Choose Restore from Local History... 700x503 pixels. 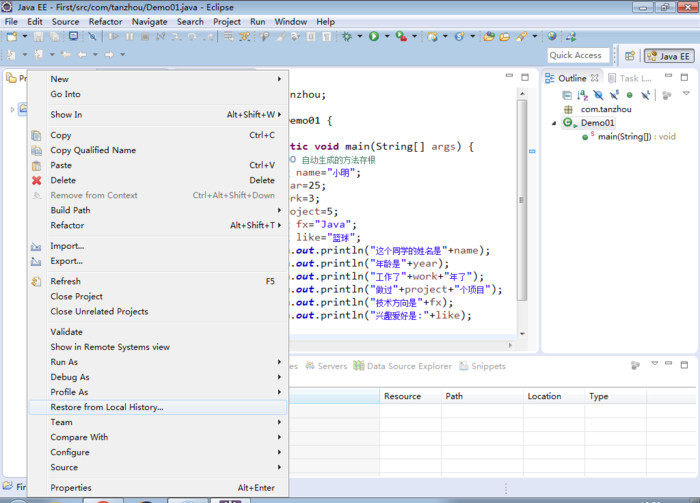pyautogui.click(x=158, y=407)
